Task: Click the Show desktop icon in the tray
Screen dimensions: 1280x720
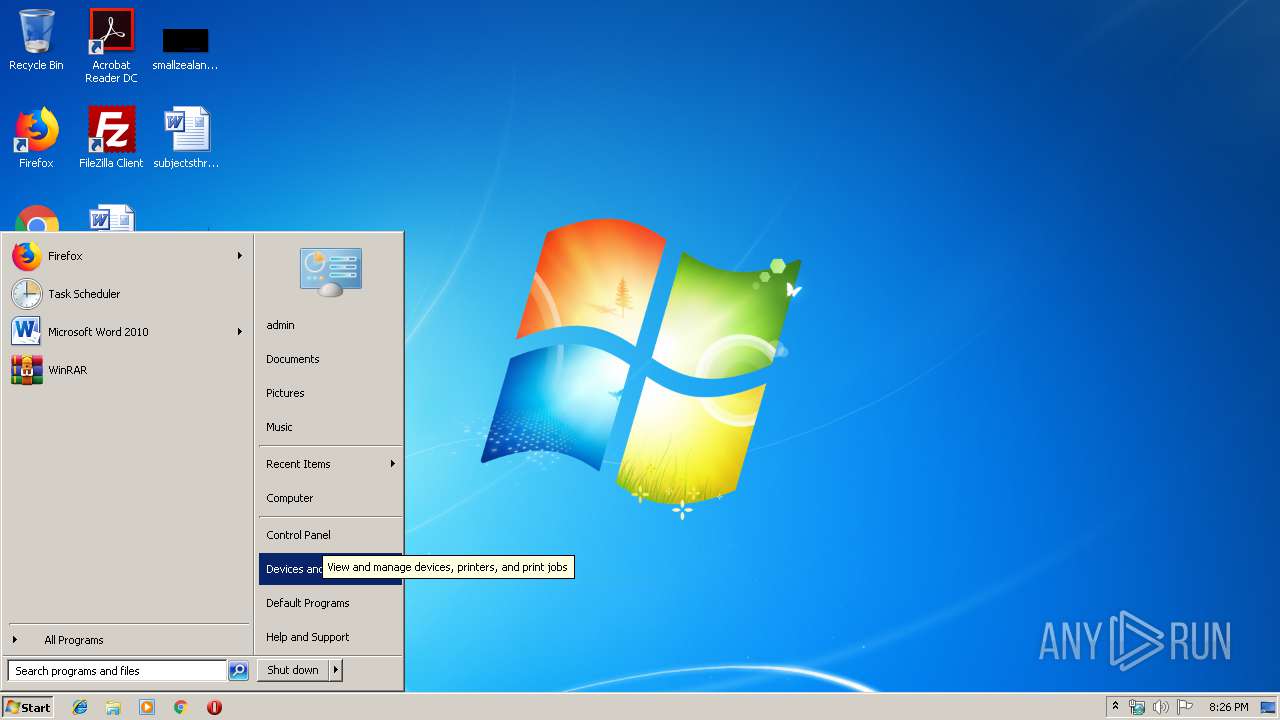Action: (x=1268, y=707)
